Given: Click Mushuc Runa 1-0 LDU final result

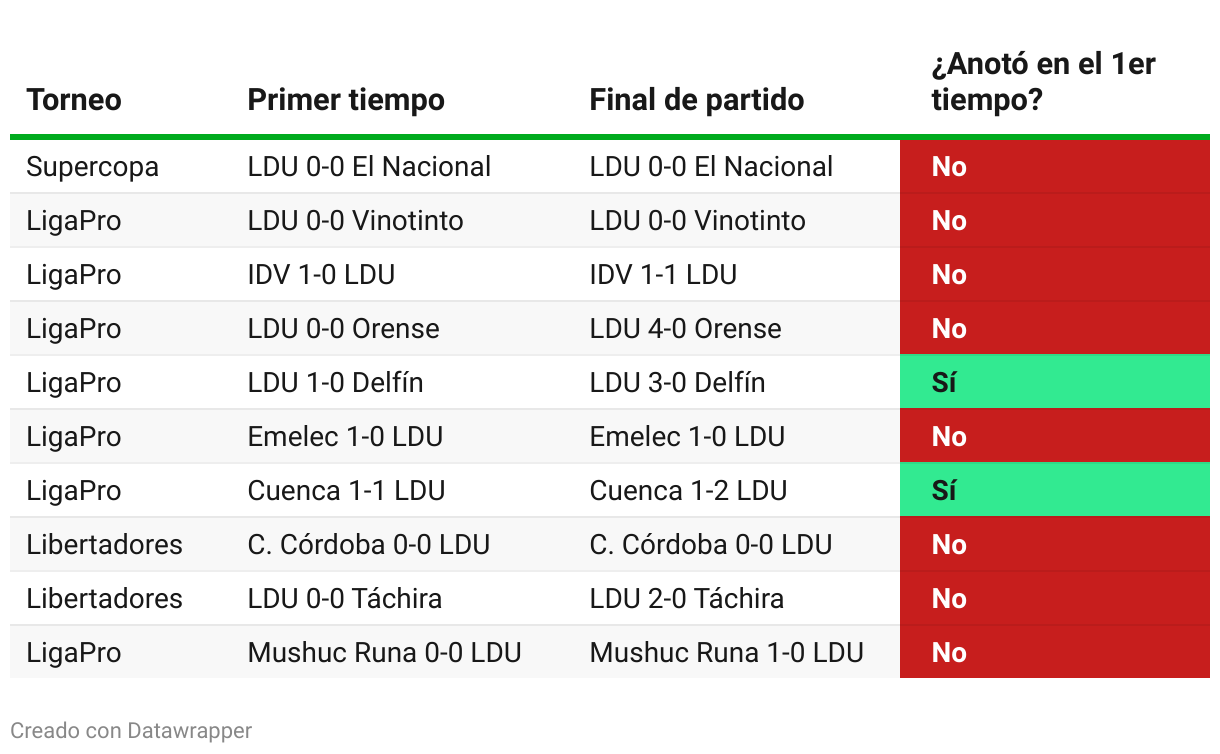Looking at the screenshot, I should click(x=727, y=652).
